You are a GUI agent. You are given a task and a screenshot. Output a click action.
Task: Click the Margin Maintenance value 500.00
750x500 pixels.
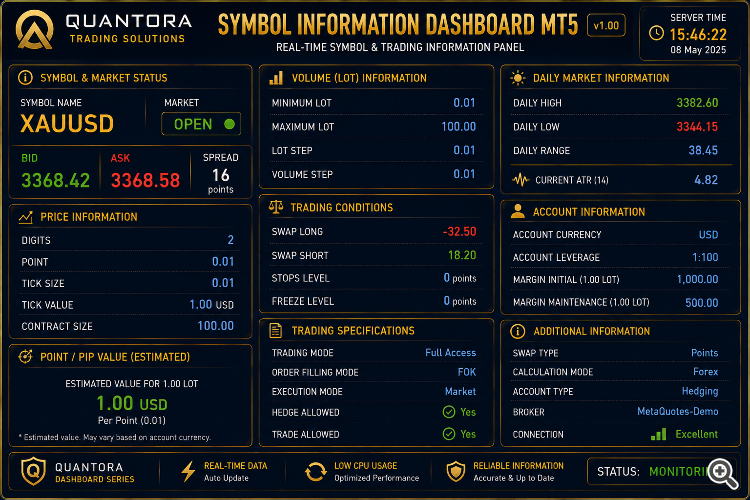(702, 302)
